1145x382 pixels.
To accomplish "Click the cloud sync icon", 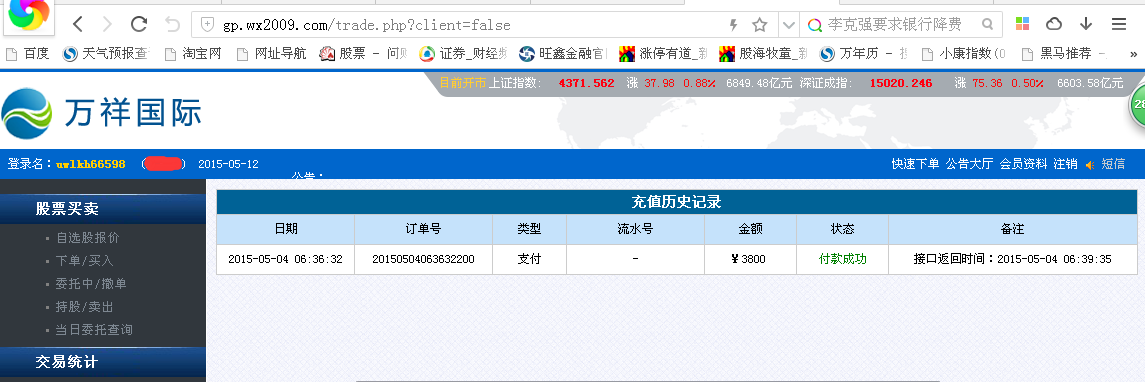I will pyautogui.click(x=1054, y=25).
